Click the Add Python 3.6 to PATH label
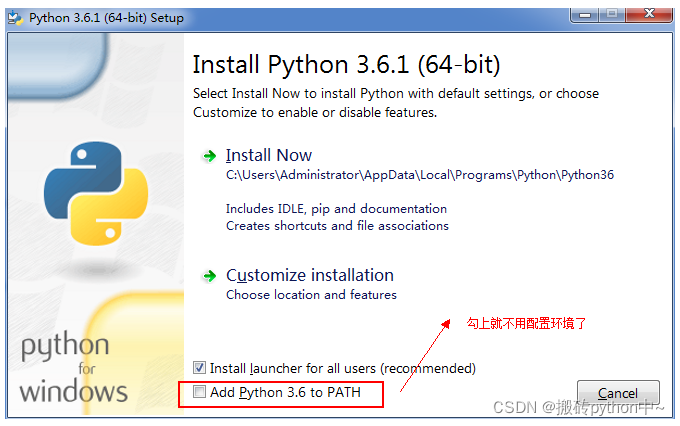Screen dimensions: 680x426 tap(285, 392)
